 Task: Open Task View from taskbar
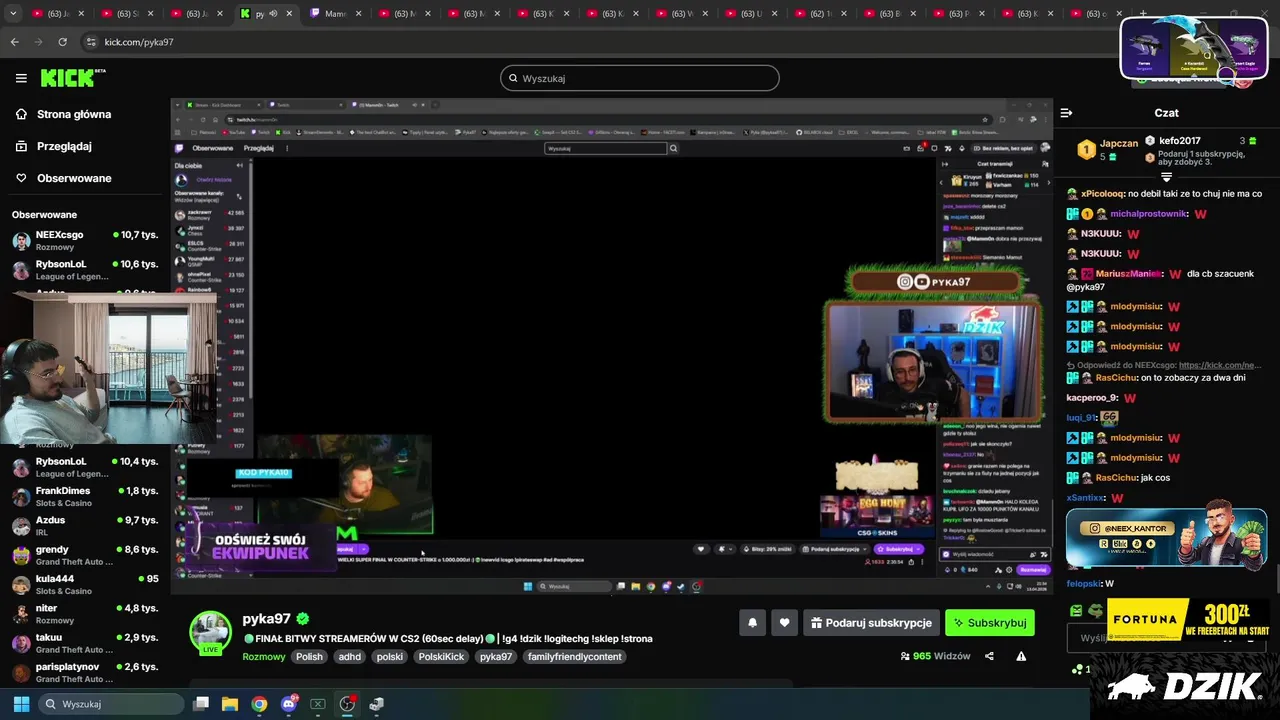(x=201, y=704)
